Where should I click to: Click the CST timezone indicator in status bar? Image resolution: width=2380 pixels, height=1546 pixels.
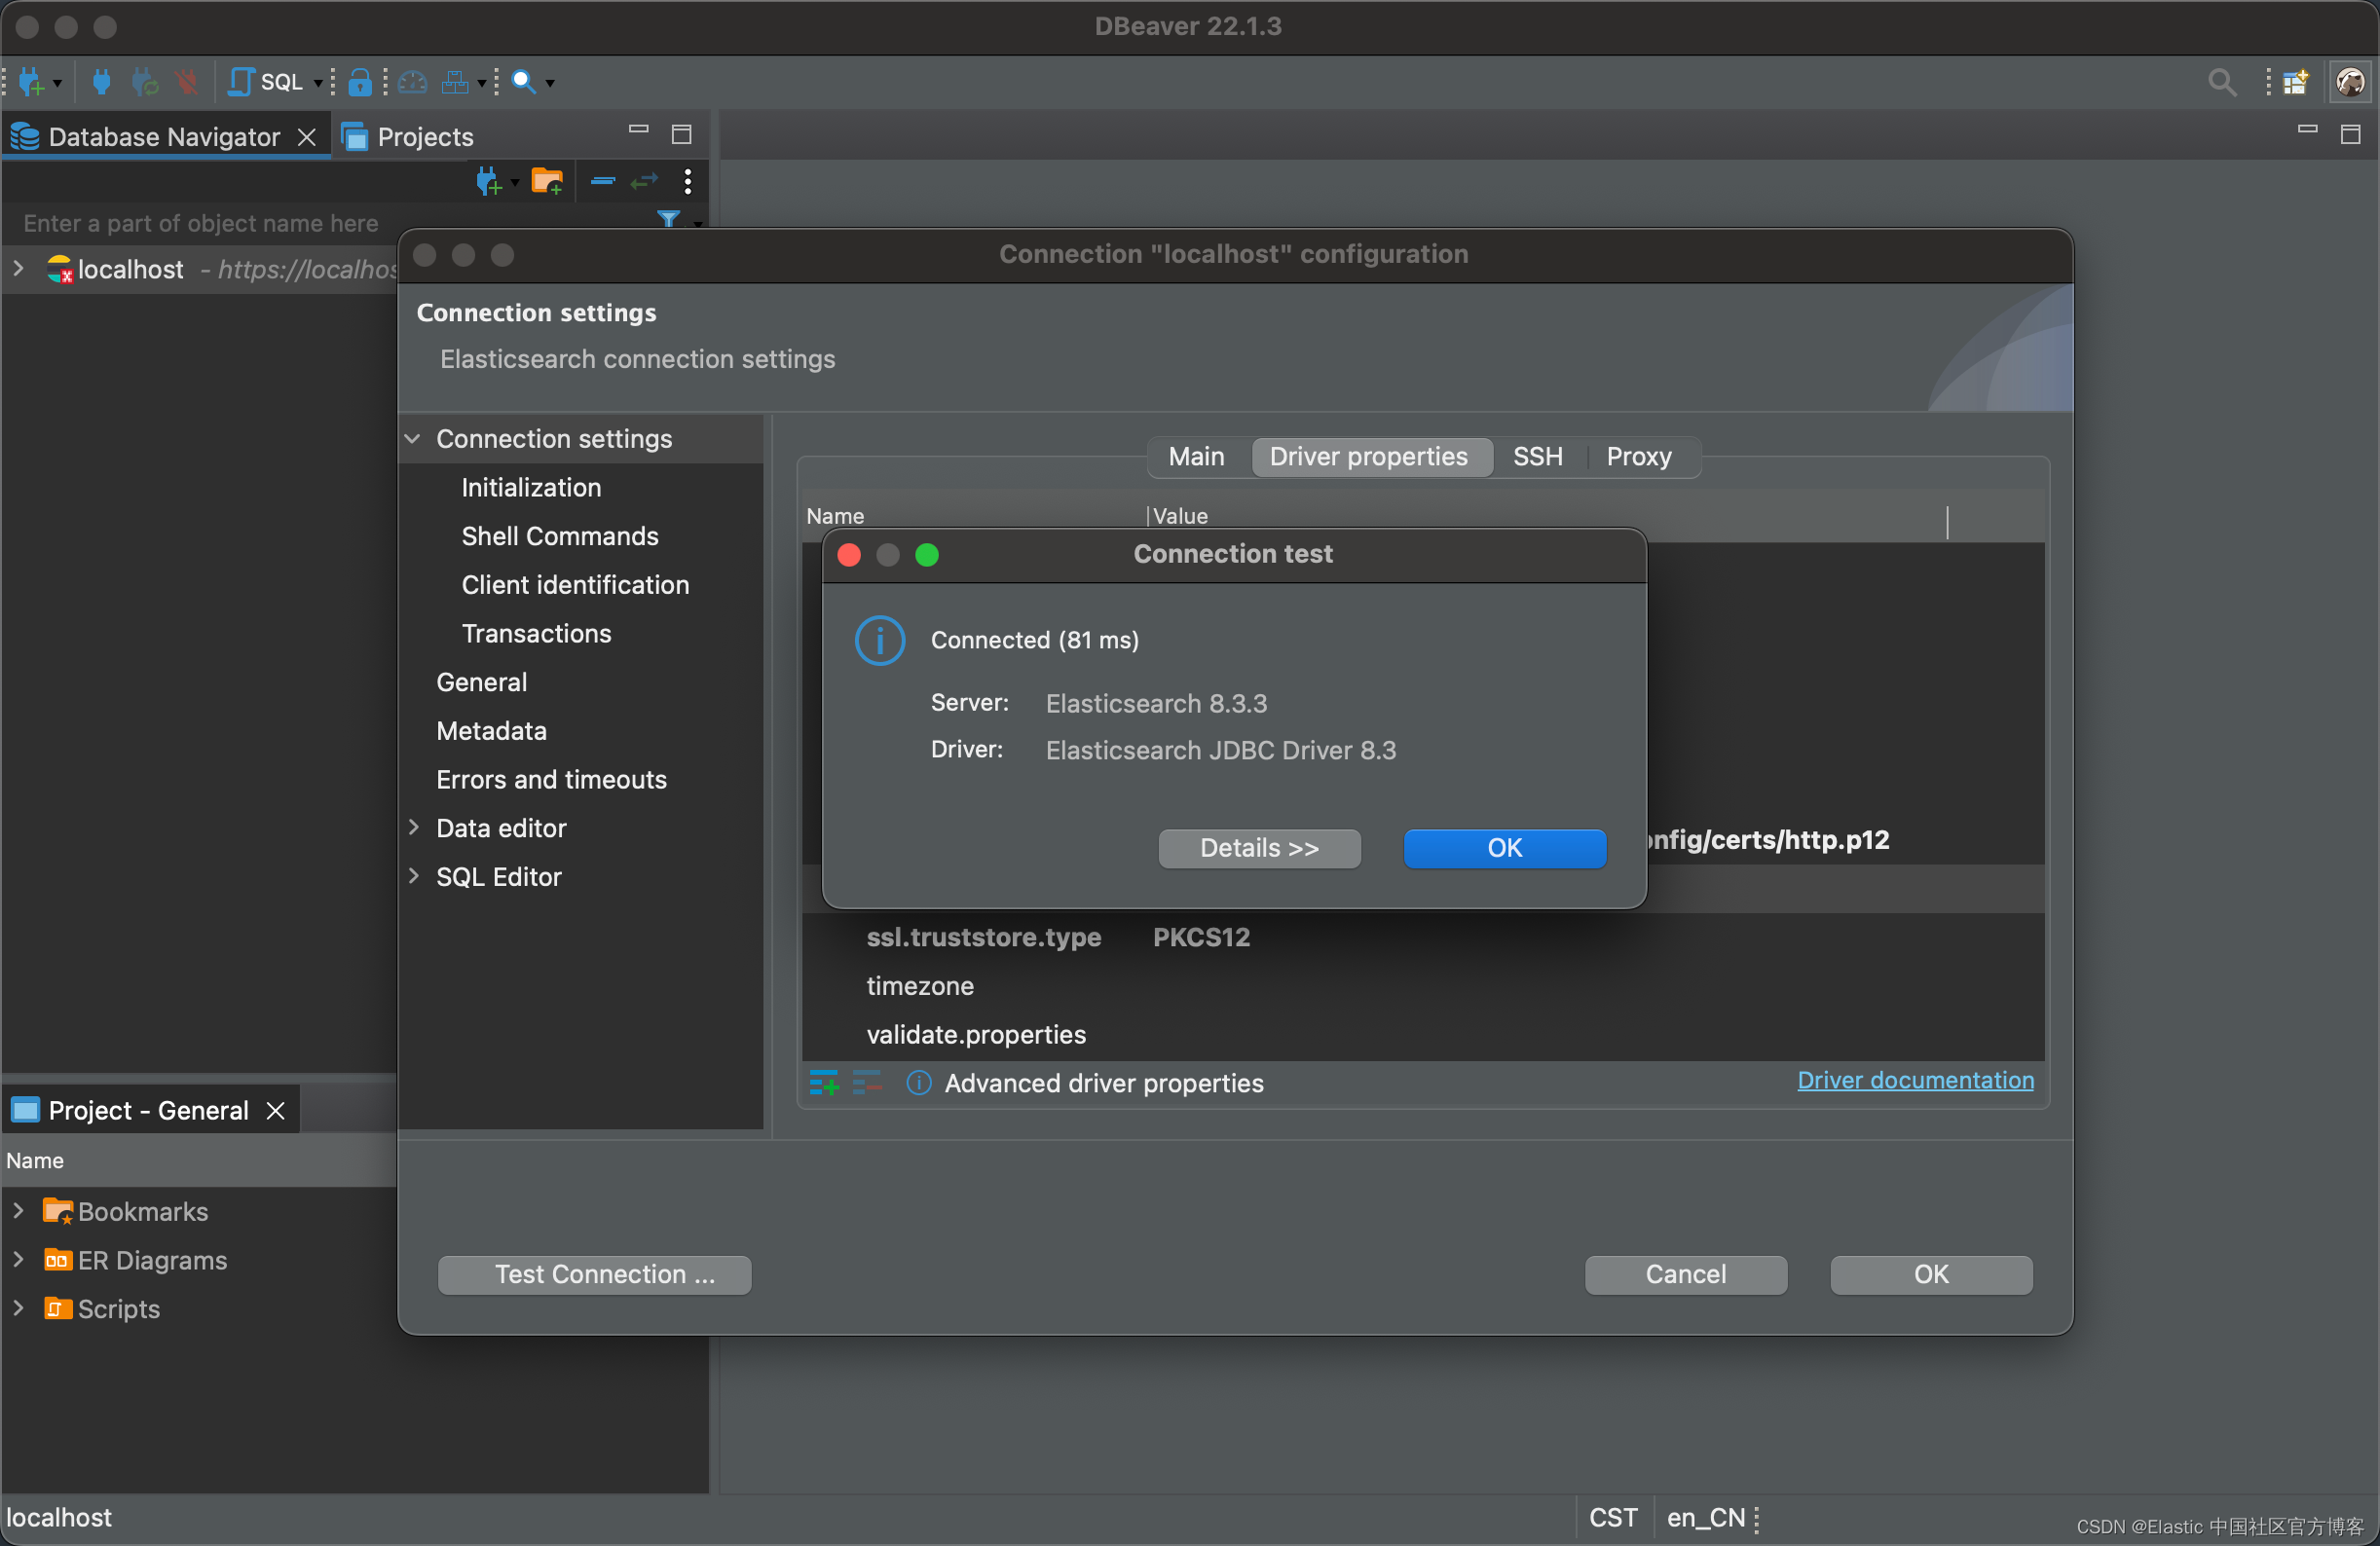(1613, 1517)
